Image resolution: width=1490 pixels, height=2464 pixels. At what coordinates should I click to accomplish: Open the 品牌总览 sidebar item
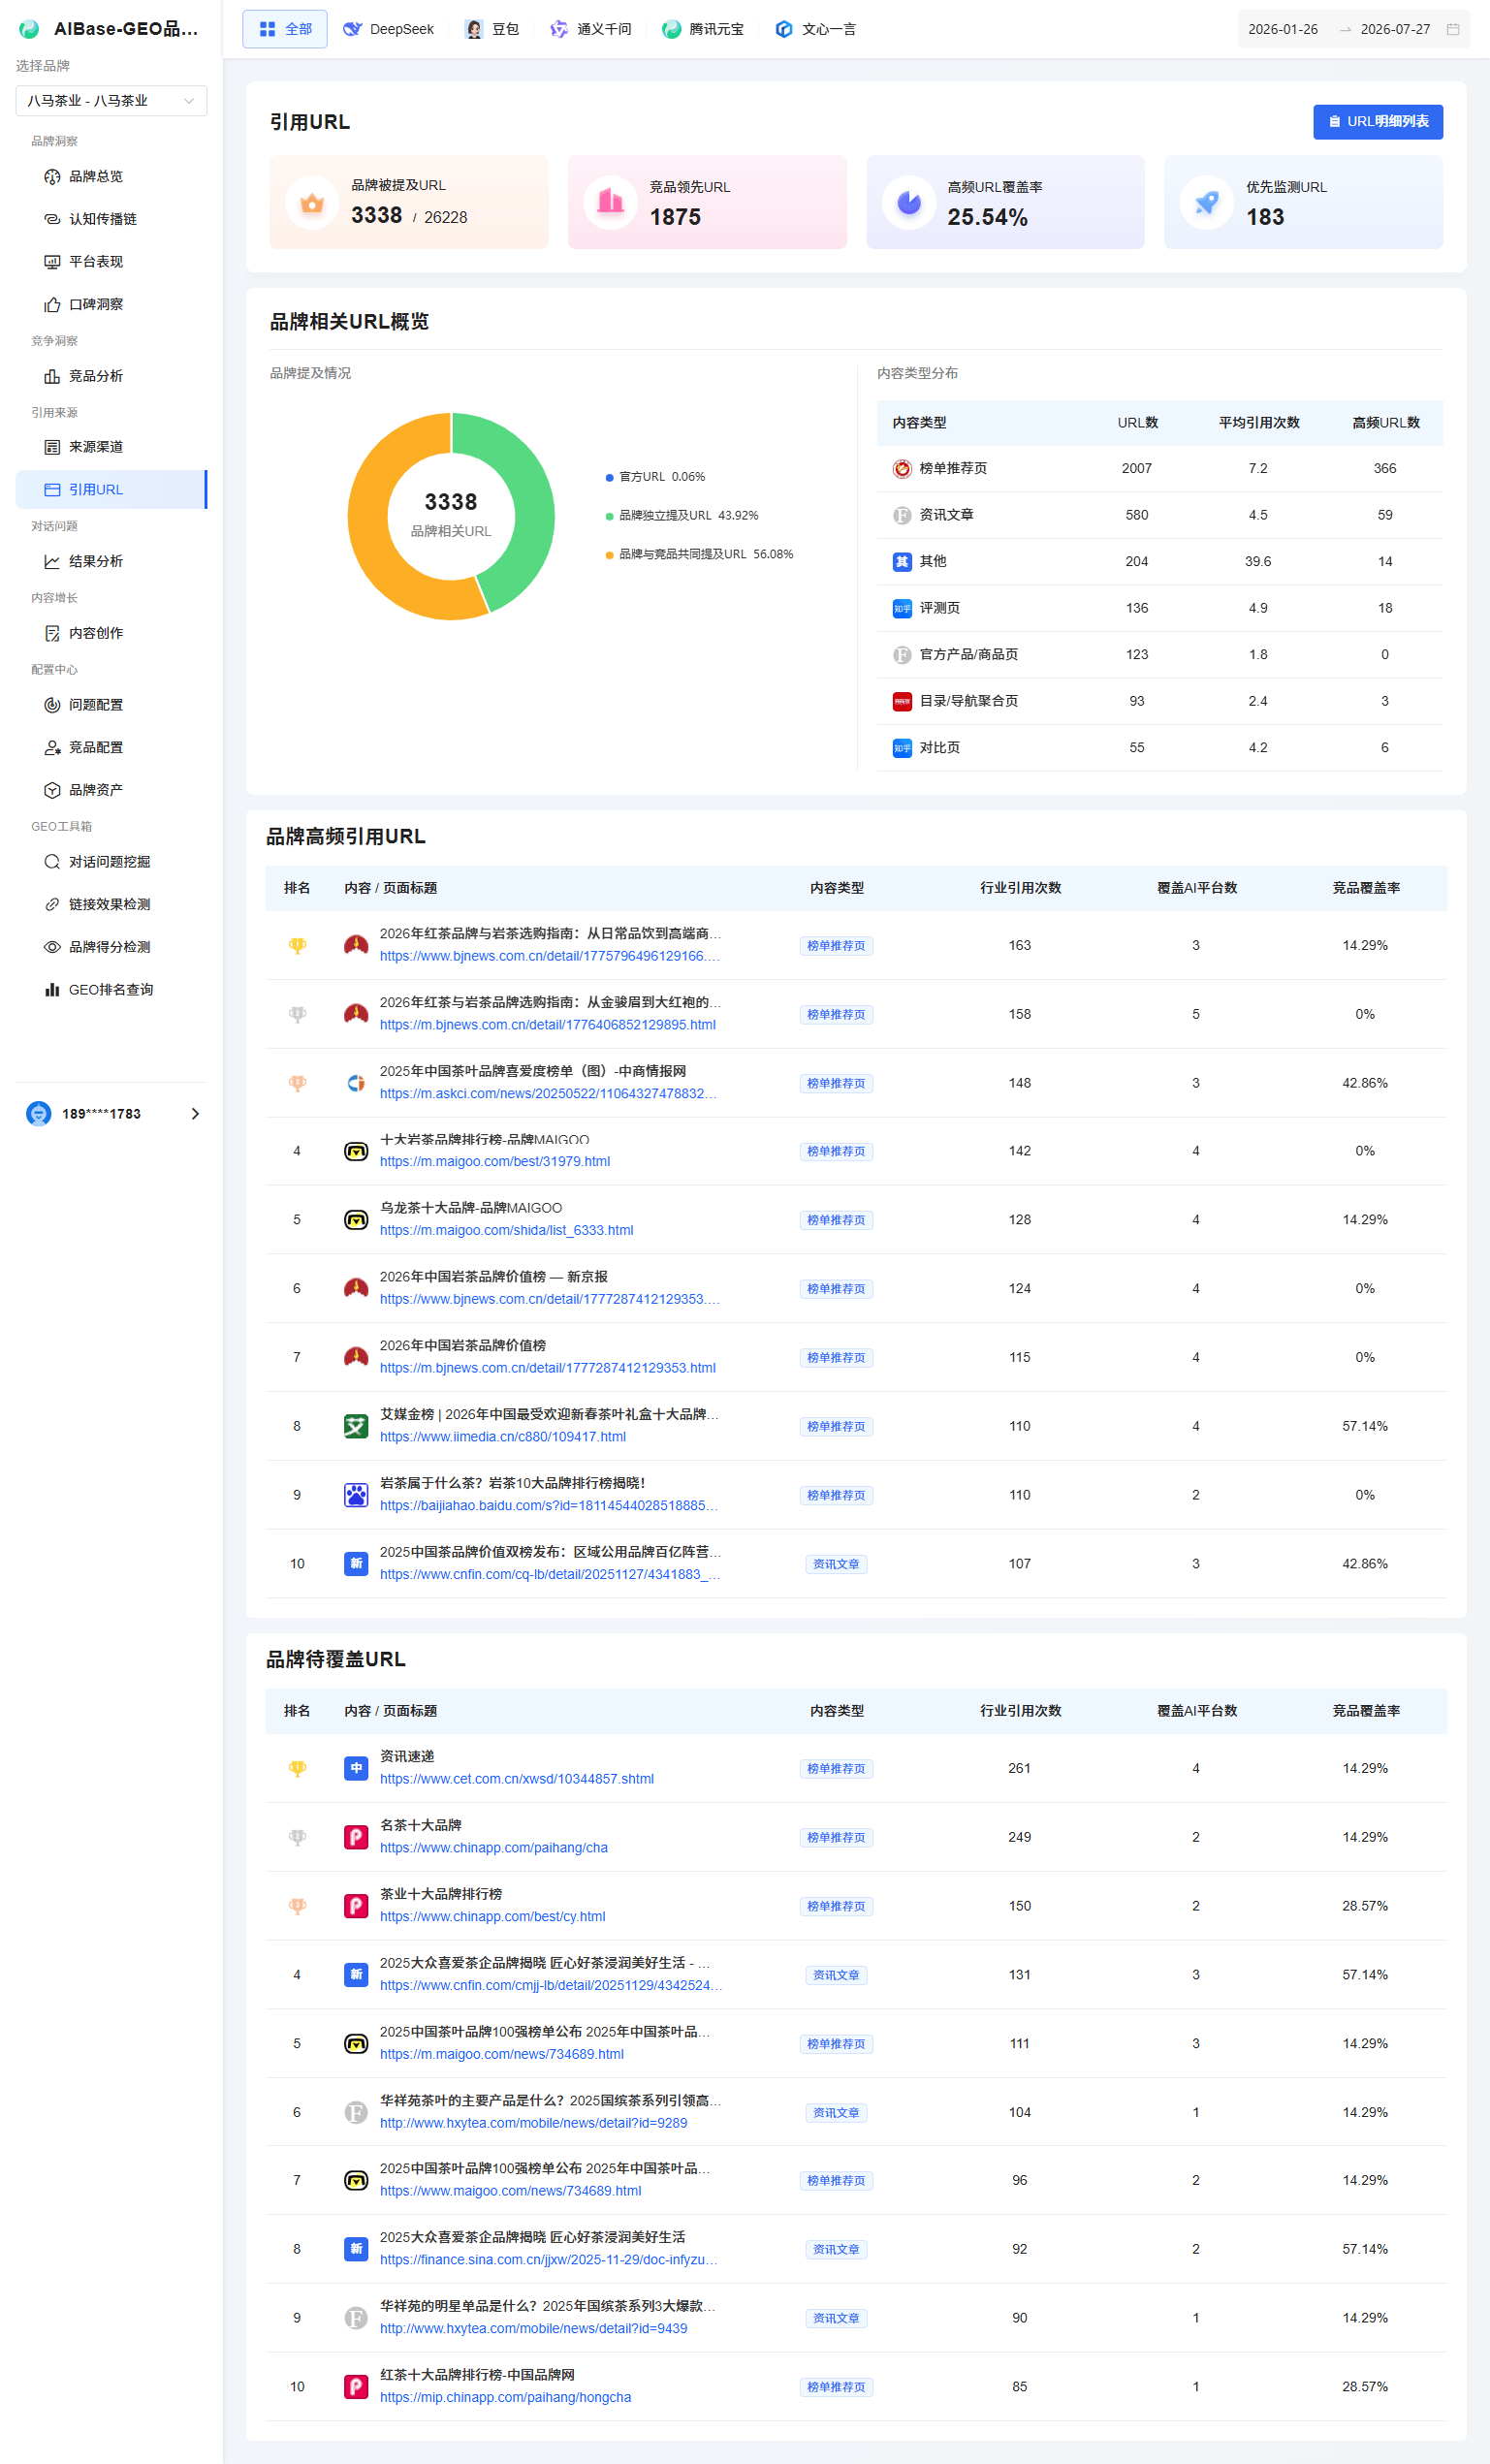[x=111, y=177]
